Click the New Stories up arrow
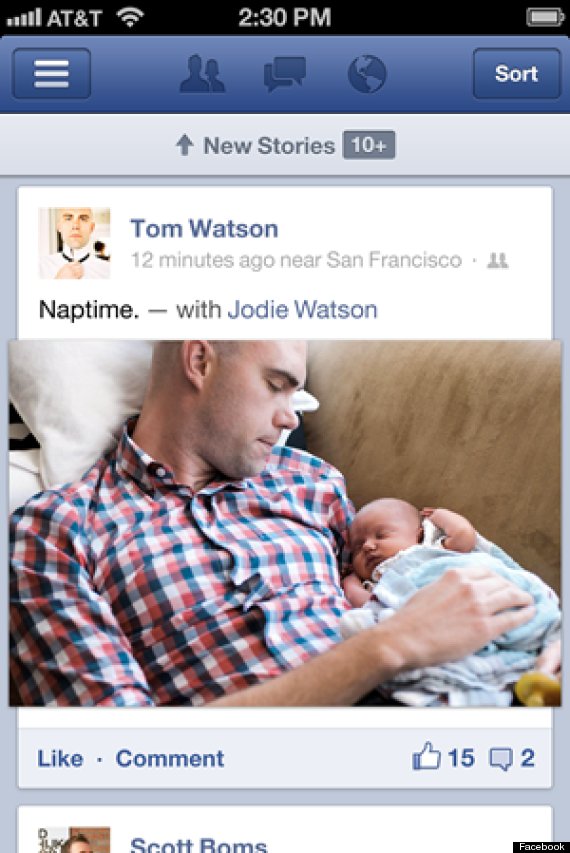This screenshot has width=570, height=853. pos(184,145)
